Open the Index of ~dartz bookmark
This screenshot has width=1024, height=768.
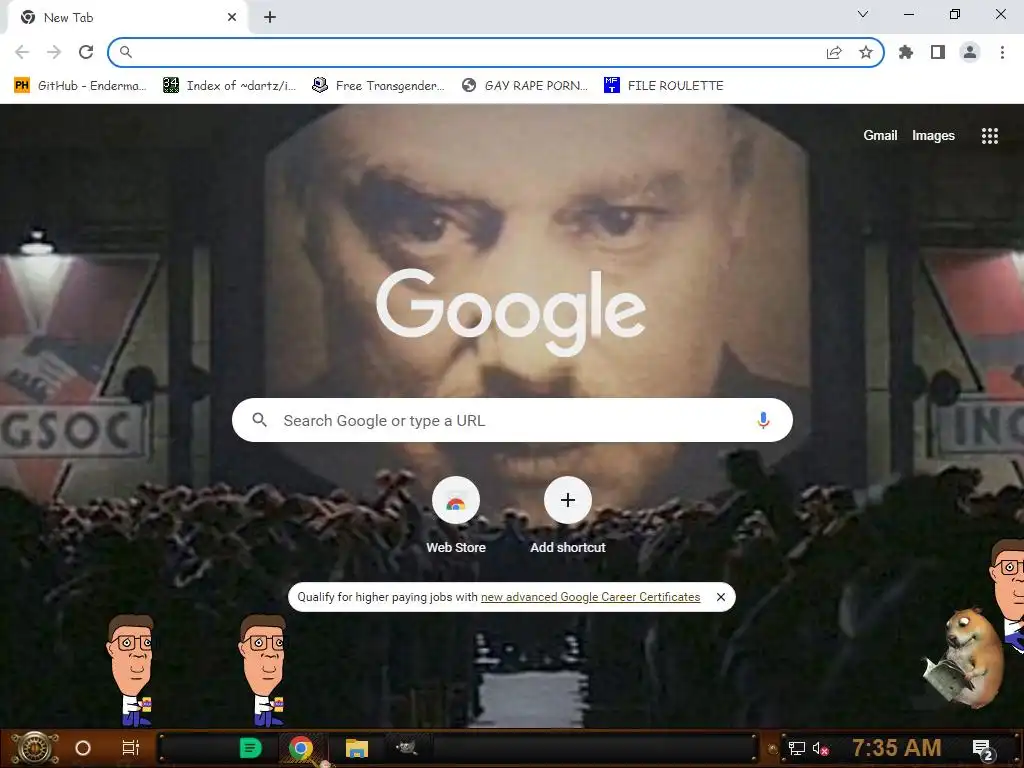[x=229, y=86]
